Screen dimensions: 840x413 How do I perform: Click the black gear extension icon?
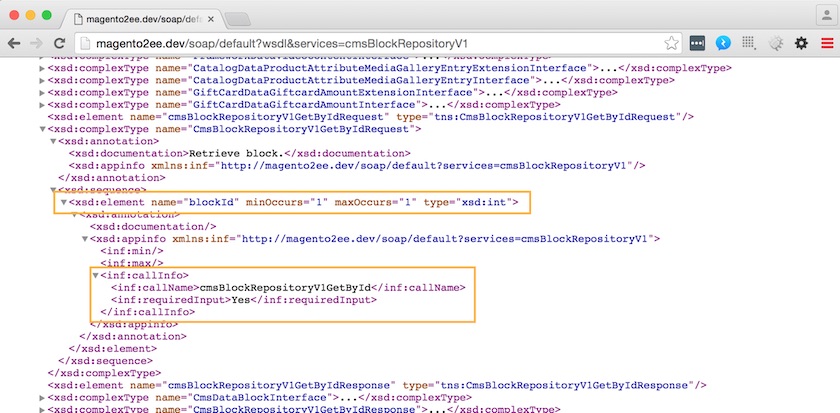[801, 43]
